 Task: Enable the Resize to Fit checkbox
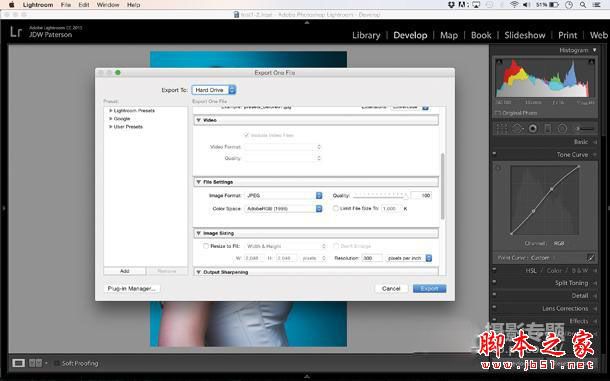[x=206, y=246]
